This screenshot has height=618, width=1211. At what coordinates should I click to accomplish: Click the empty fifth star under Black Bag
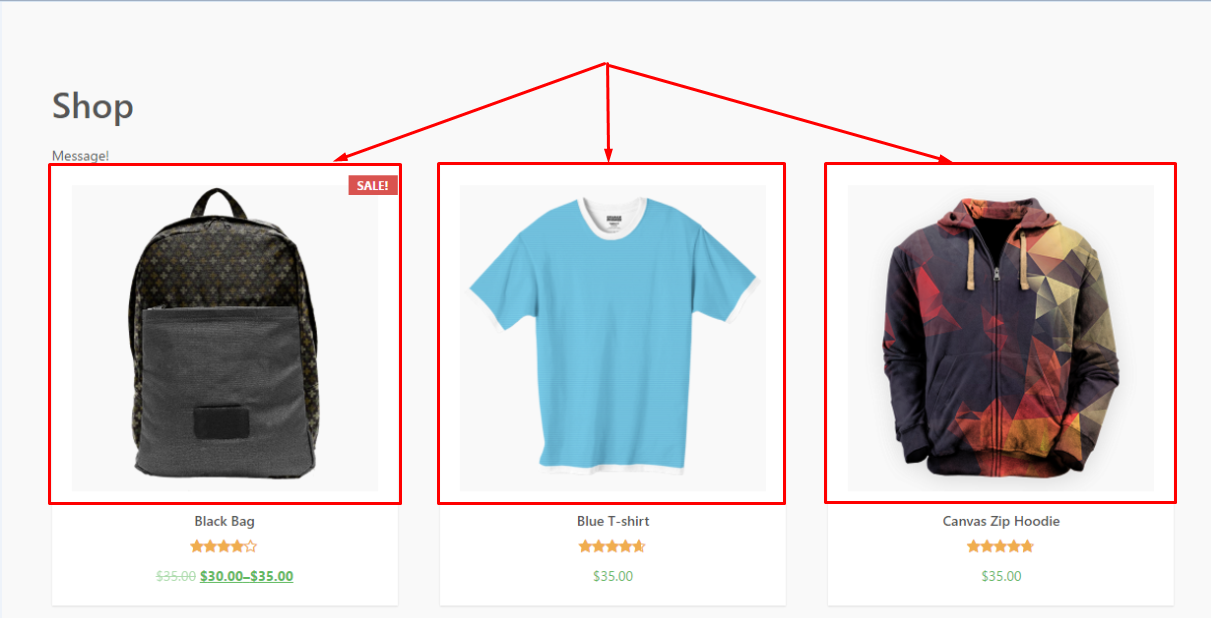[x=251, y=546]
